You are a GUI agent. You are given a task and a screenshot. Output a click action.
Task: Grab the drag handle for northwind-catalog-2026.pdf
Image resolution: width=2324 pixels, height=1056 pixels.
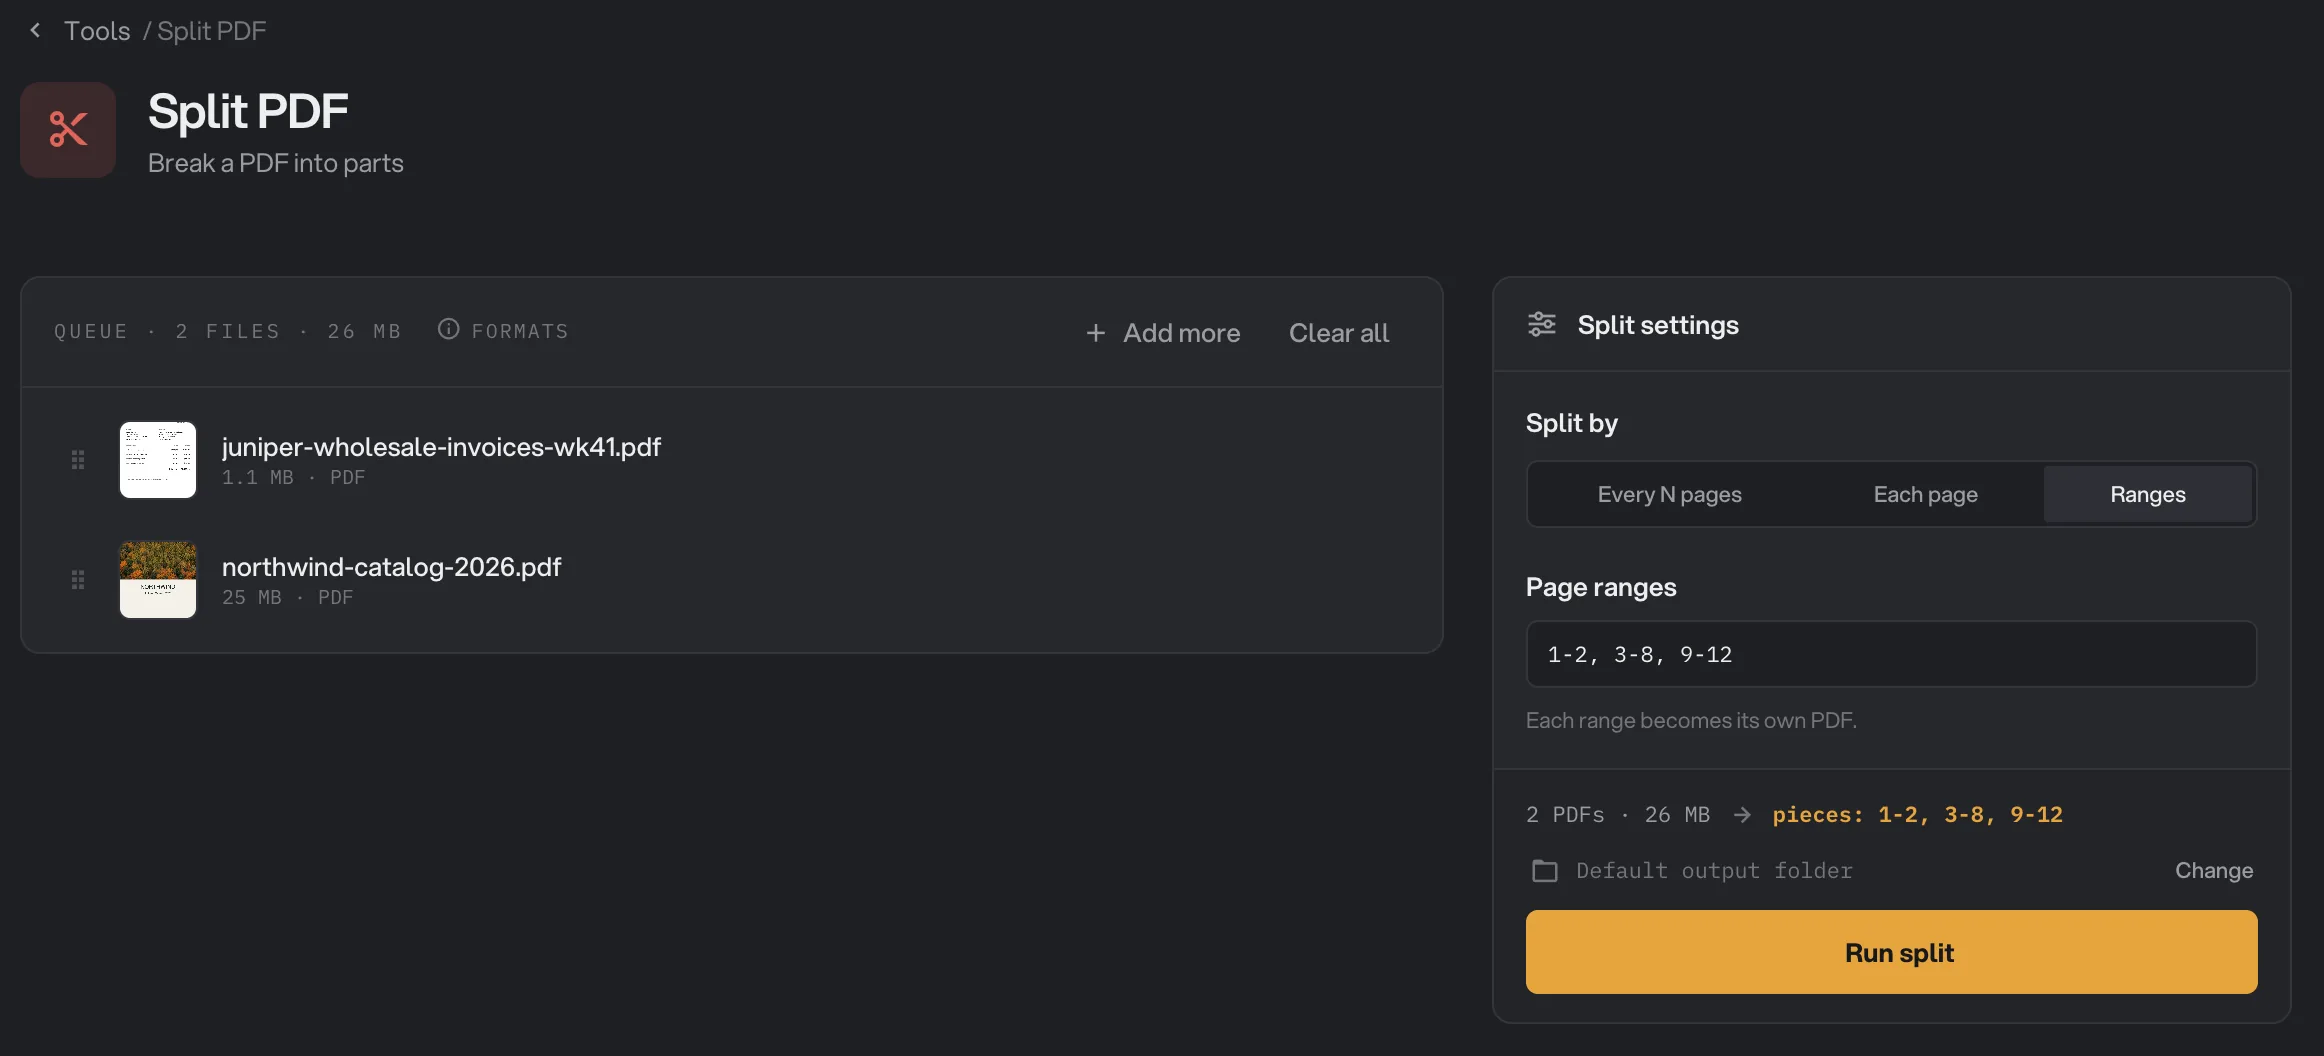(x=78, y=580)
